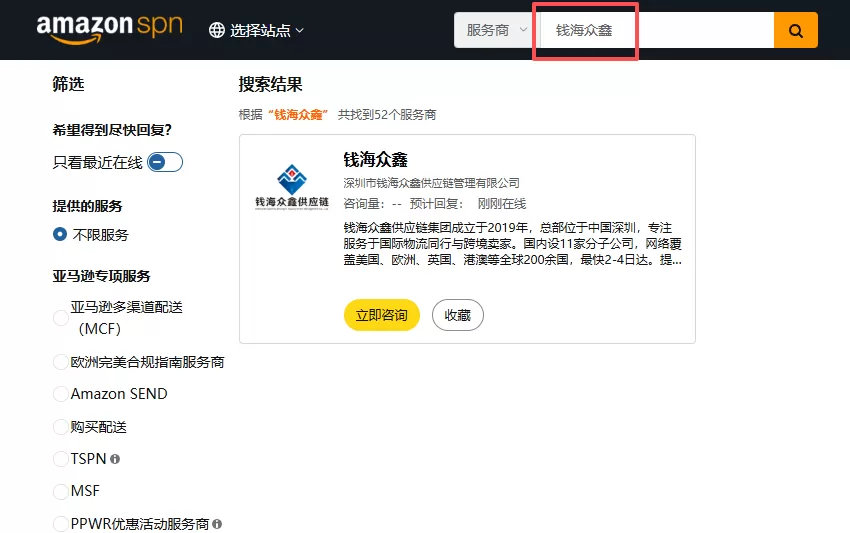Click the 钱海众鑫供应链 company logo thumbnail
850x533 pixels.
point(292,187)
